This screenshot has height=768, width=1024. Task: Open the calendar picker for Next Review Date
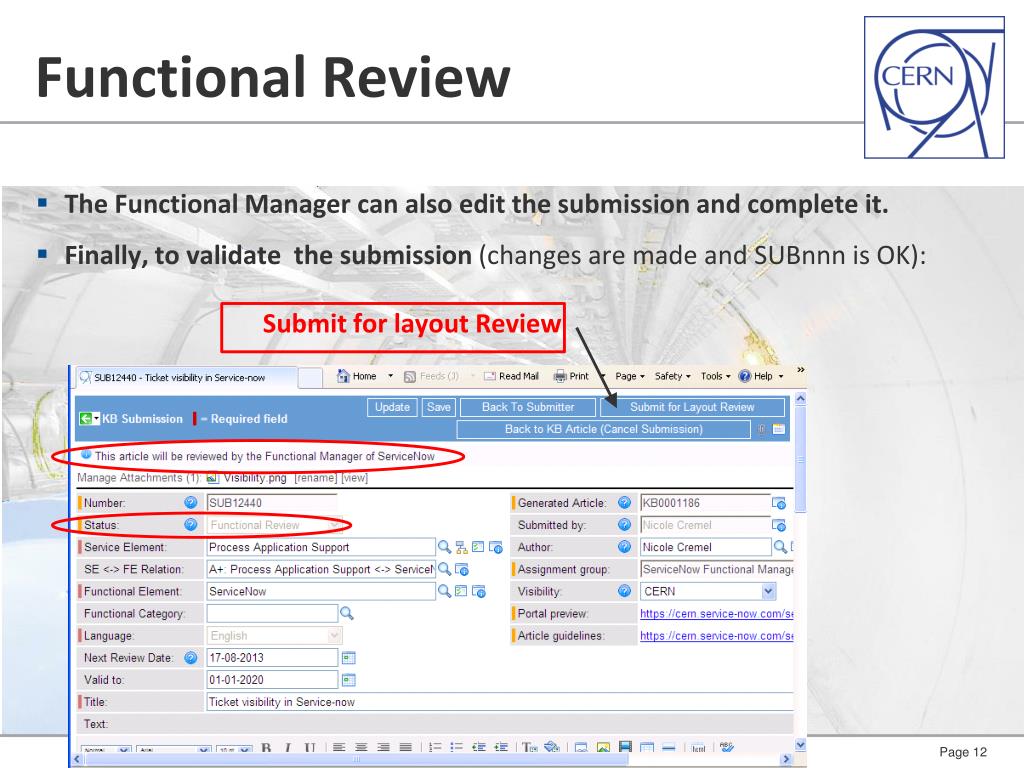349,658
